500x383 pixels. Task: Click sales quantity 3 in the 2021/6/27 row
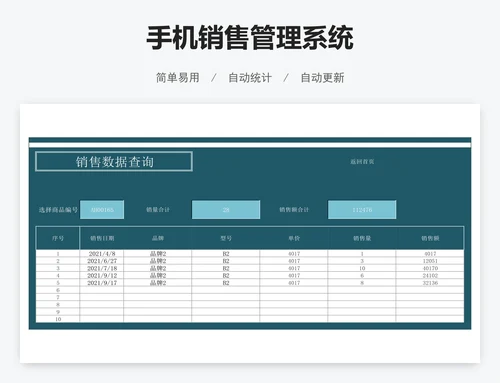point(362,261)
